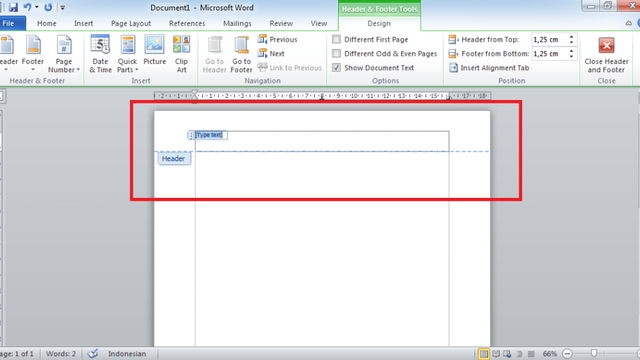Select Print Layout view icon in status bar
Screen dimensions: 640x360
tap(483, 353)
